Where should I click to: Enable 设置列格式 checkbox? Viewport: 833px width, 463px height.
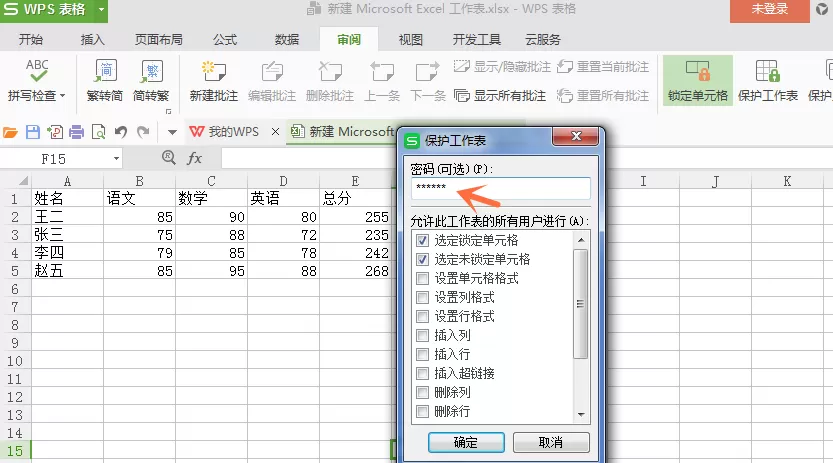pyautogui.click(x=422, y=297)
